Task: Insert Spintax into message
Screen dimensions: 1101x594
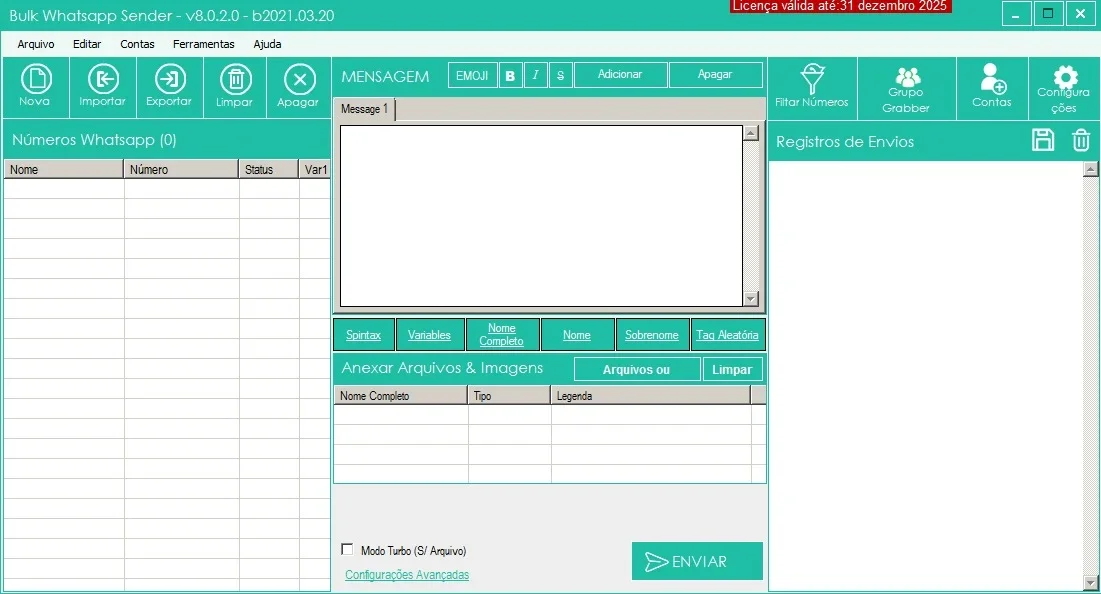Action: click(x=363, y=335)
